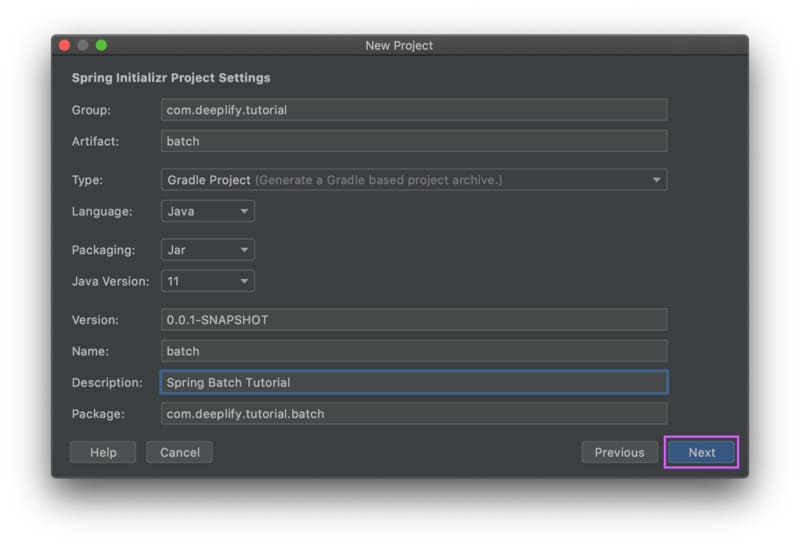Click into the Artifact text field
This screenshot has width=800, height=546.
(413, 141)
